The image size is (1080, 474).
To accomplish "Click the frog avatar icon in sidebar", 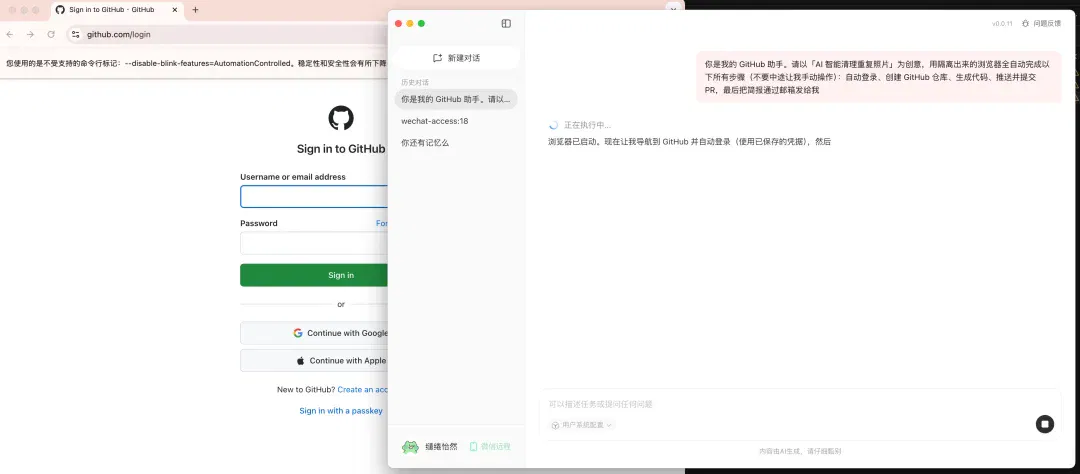I will coord(410,446).
